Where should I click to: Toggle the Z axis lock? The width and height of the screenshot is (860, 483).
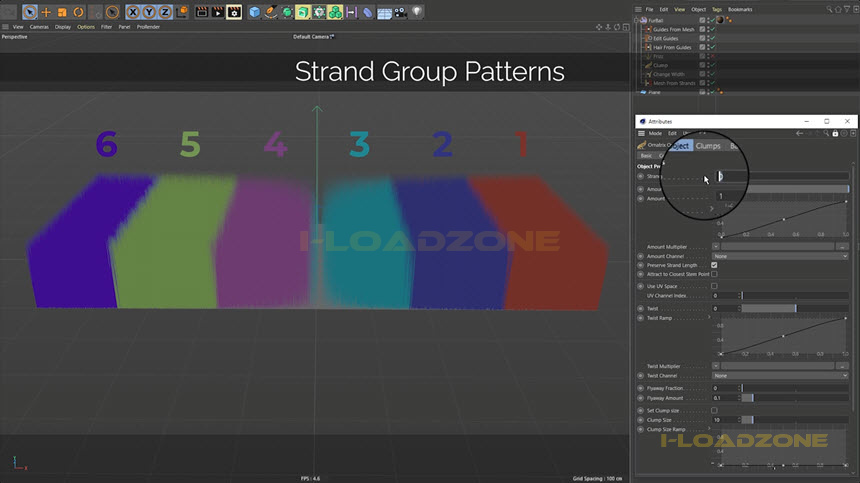pos(165,12)
